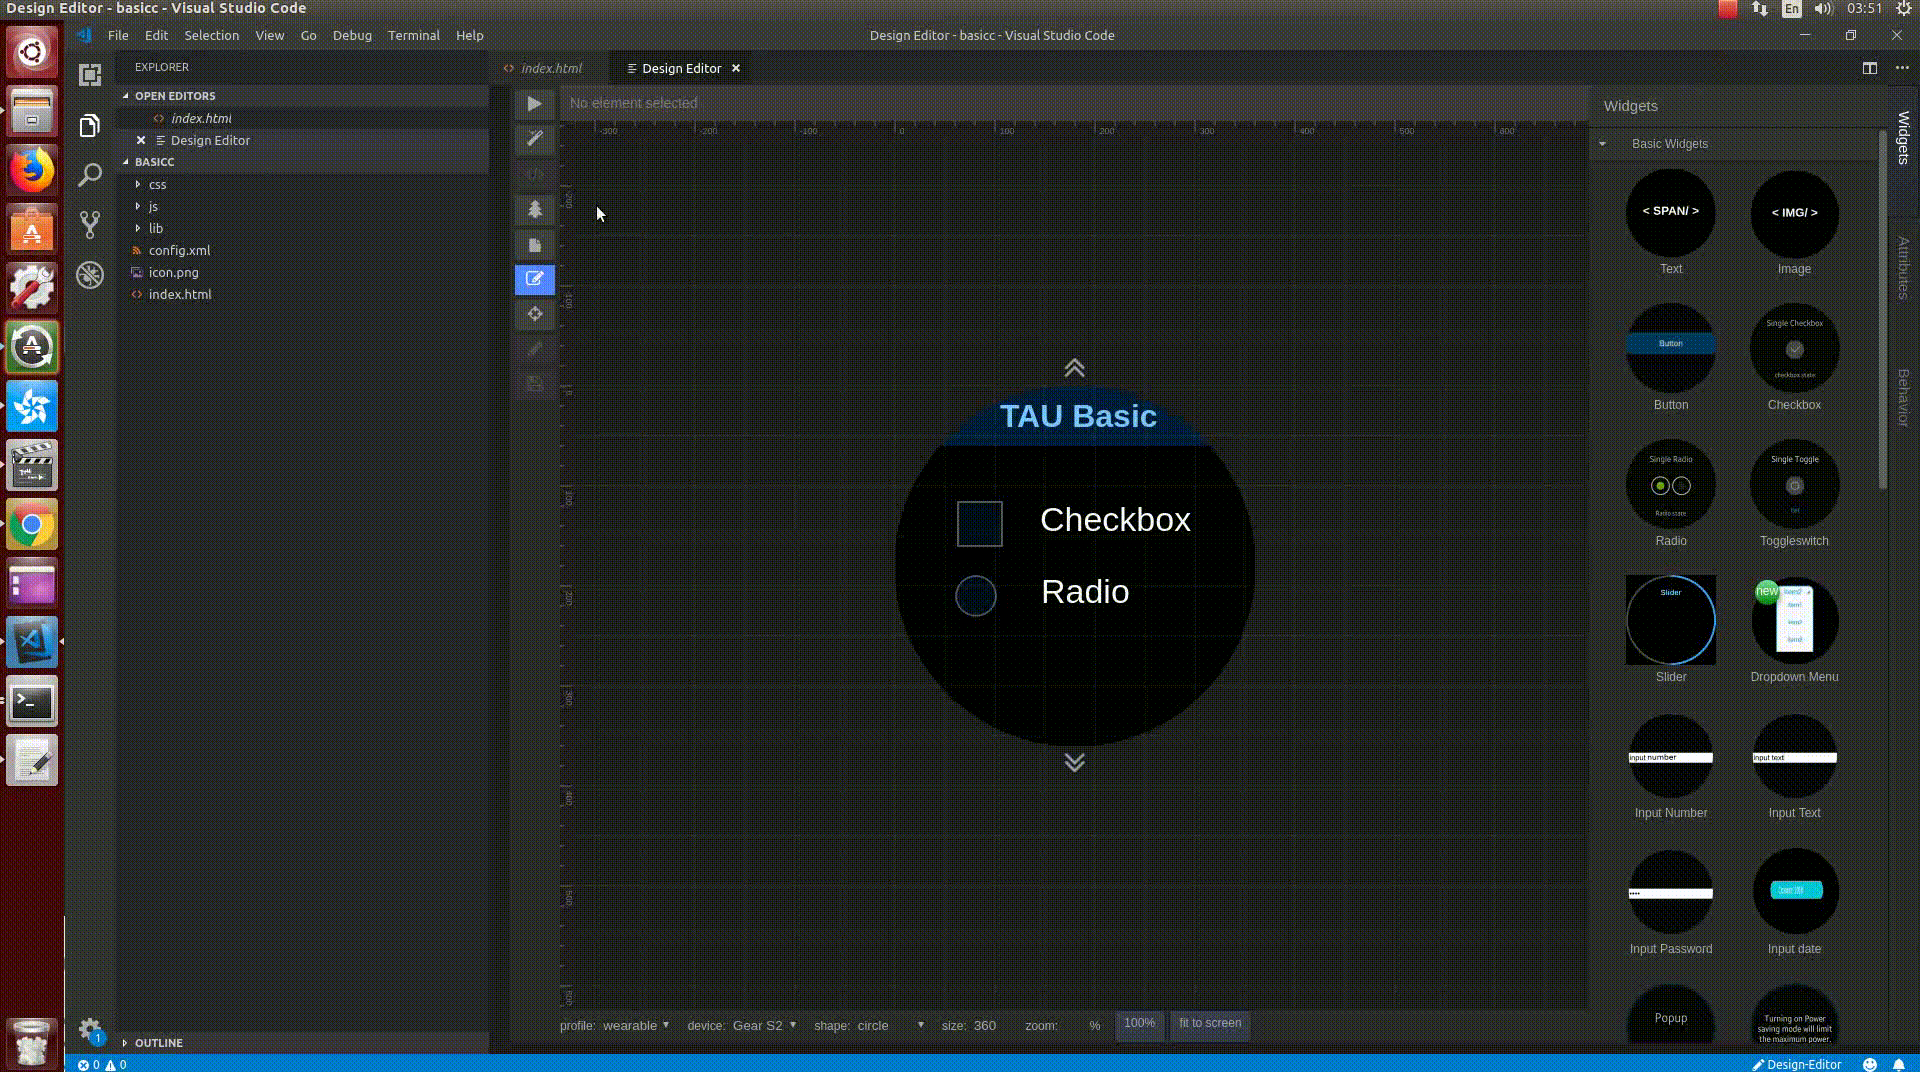
Task: Switch to the Attributes side tab
Action: click(x=1903, y=268)
